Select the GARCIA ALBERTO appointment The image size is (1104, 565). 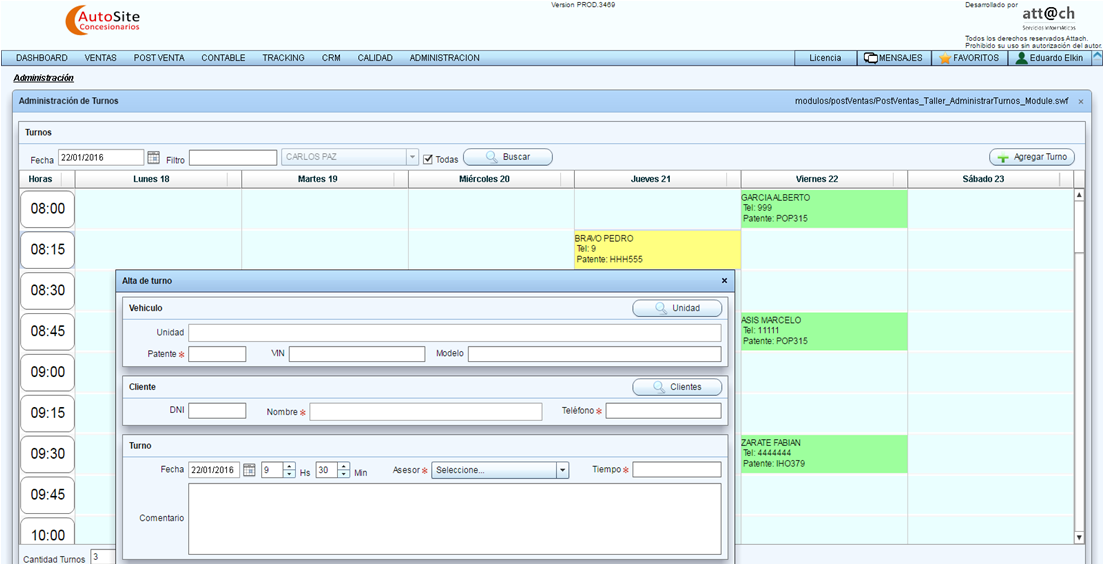[x=824, y=209]
